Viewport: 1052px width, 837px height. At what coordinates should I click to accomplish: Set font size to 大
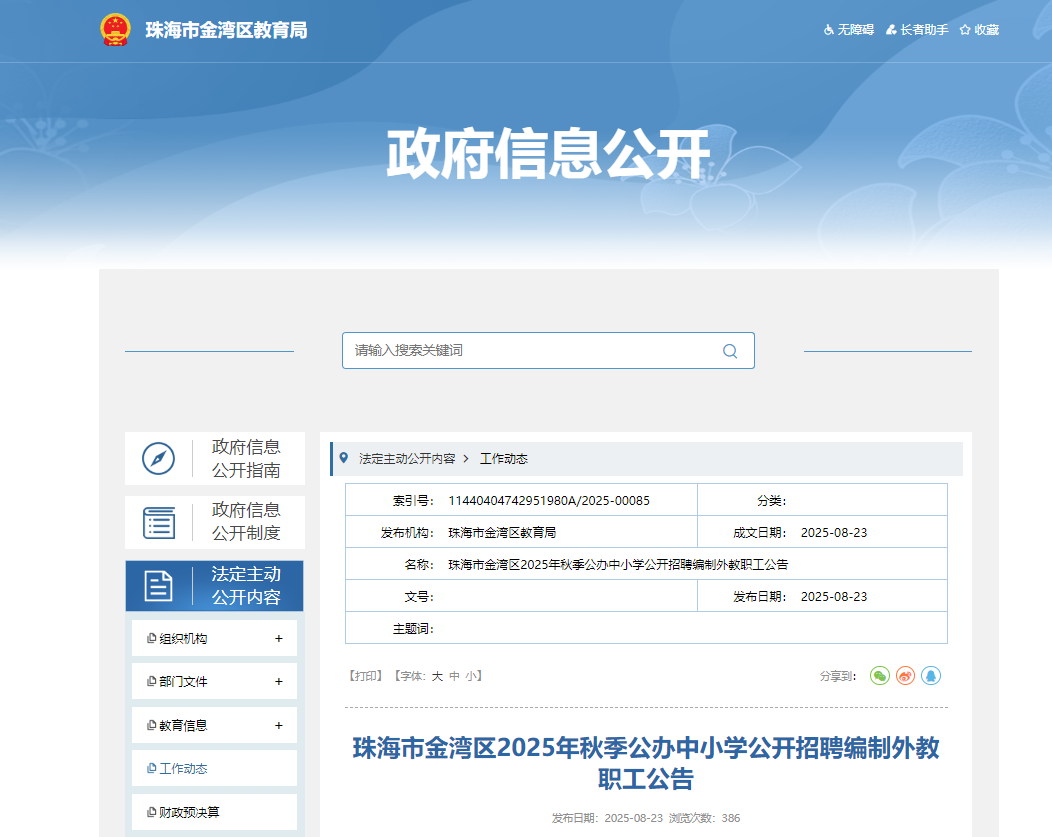[437, 676]
